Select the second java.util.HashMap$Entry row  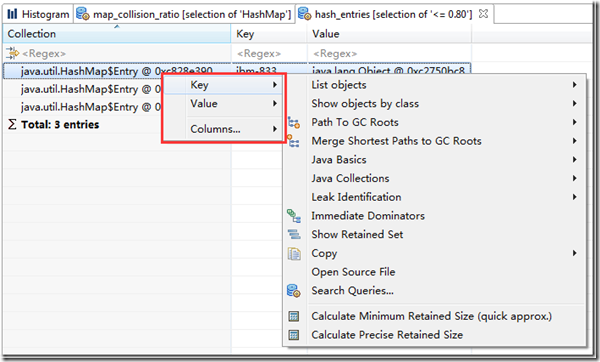[90, 89]
